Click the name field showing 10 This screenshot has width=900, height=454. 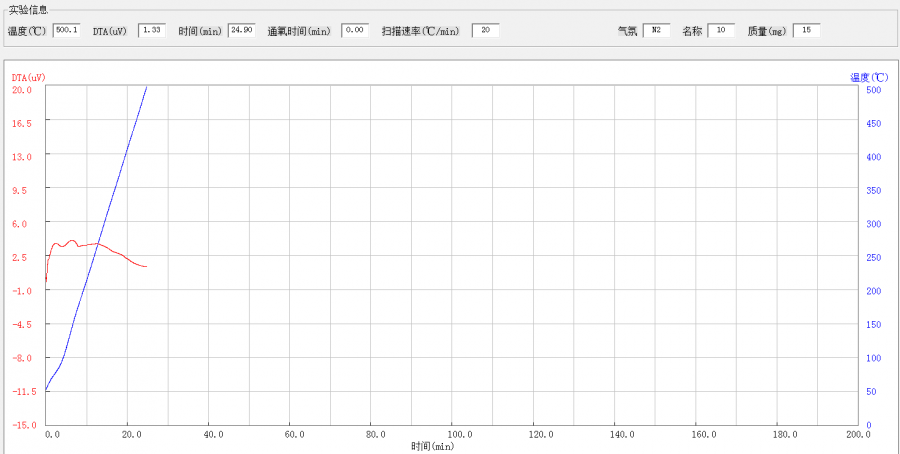point(721,30)
